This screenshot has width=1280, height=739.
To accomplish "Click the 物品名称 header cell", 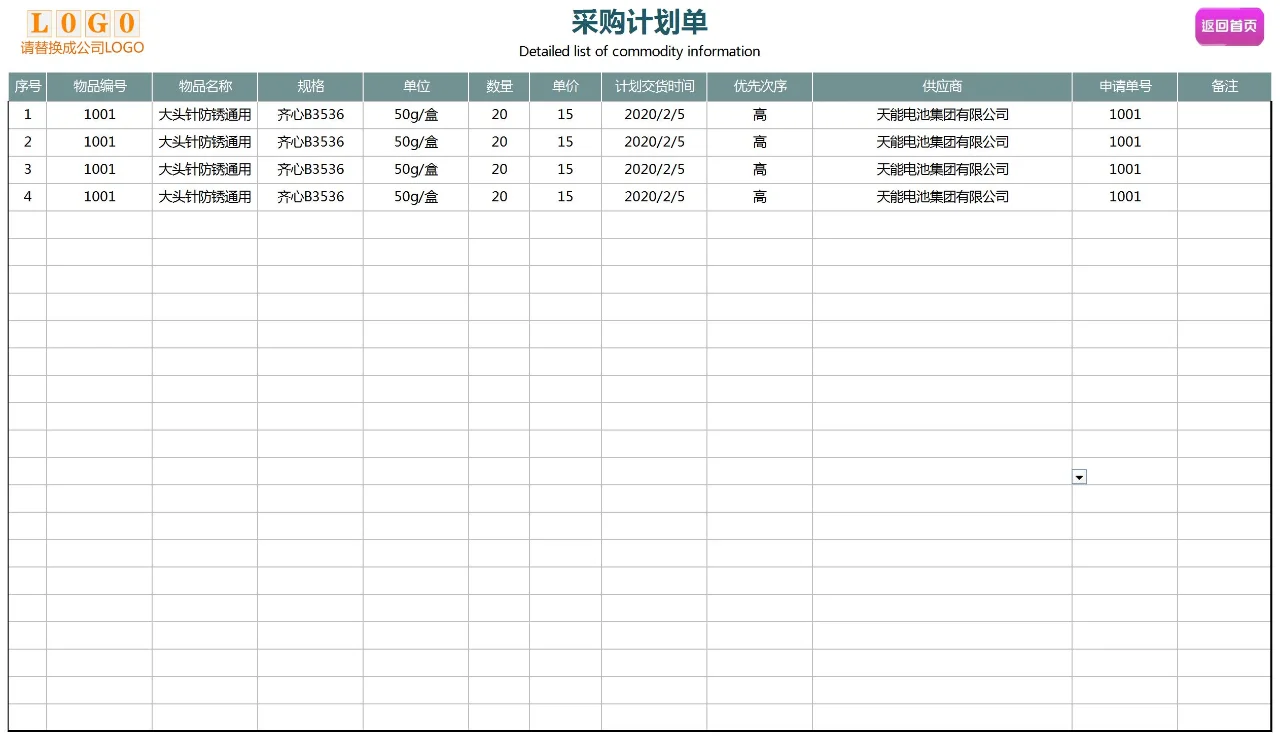I will pos(205,87).
